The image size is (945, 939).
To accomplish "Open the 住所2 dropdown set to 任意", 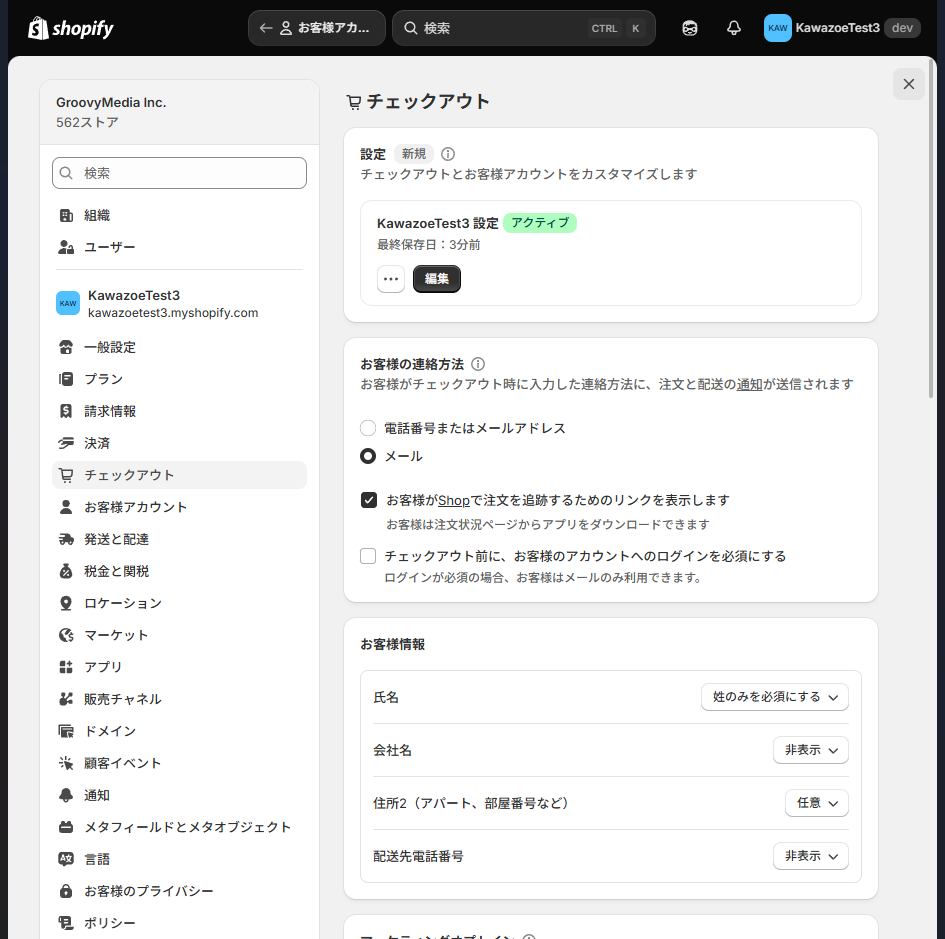I will [x=817, y=803].
